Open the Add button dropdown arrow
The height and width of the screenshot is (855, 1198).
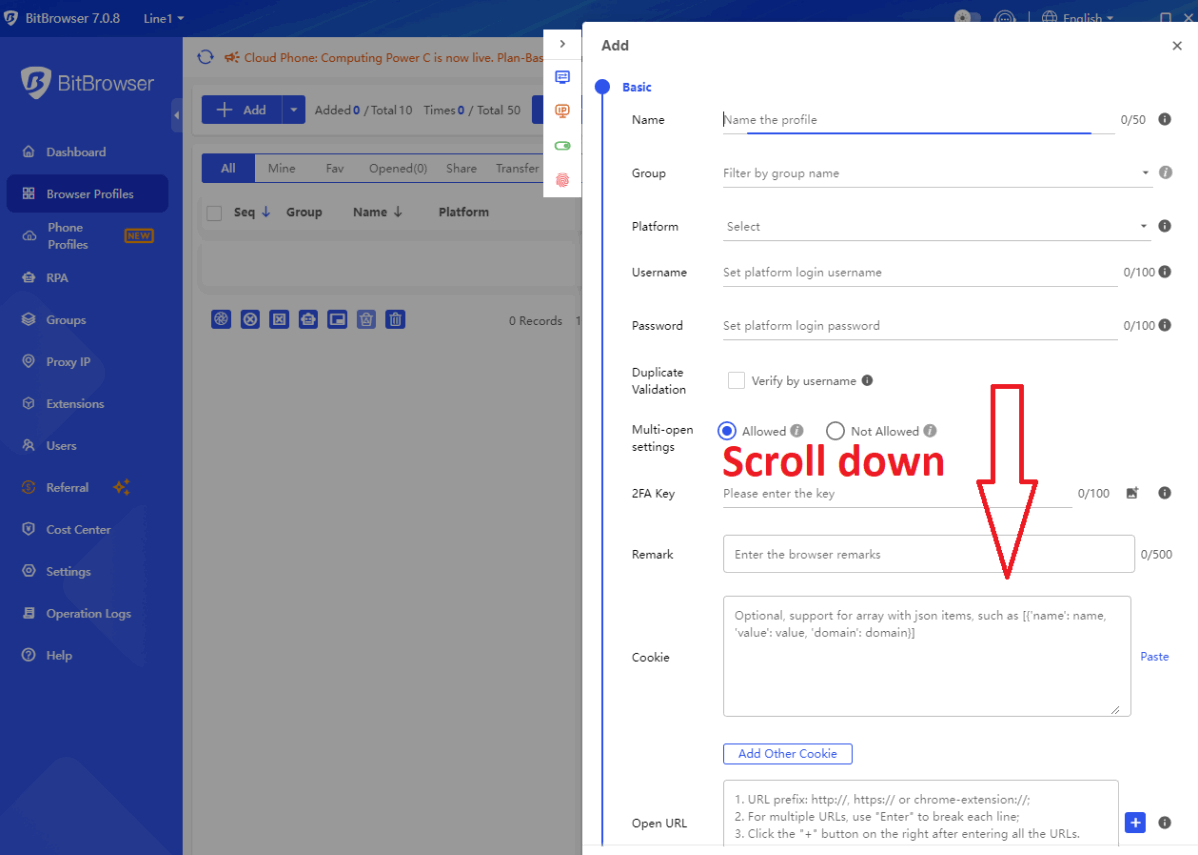pos(293,110)
